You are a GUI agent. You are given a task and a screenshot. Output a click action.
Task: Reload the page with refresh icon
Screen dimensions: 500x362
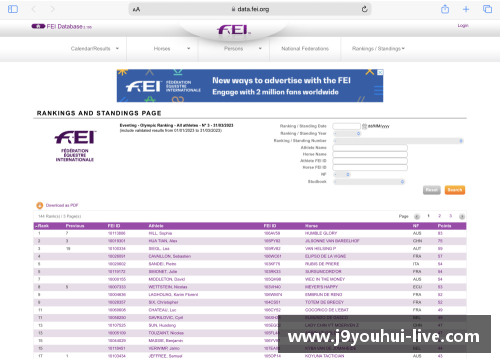pos(365,9)
